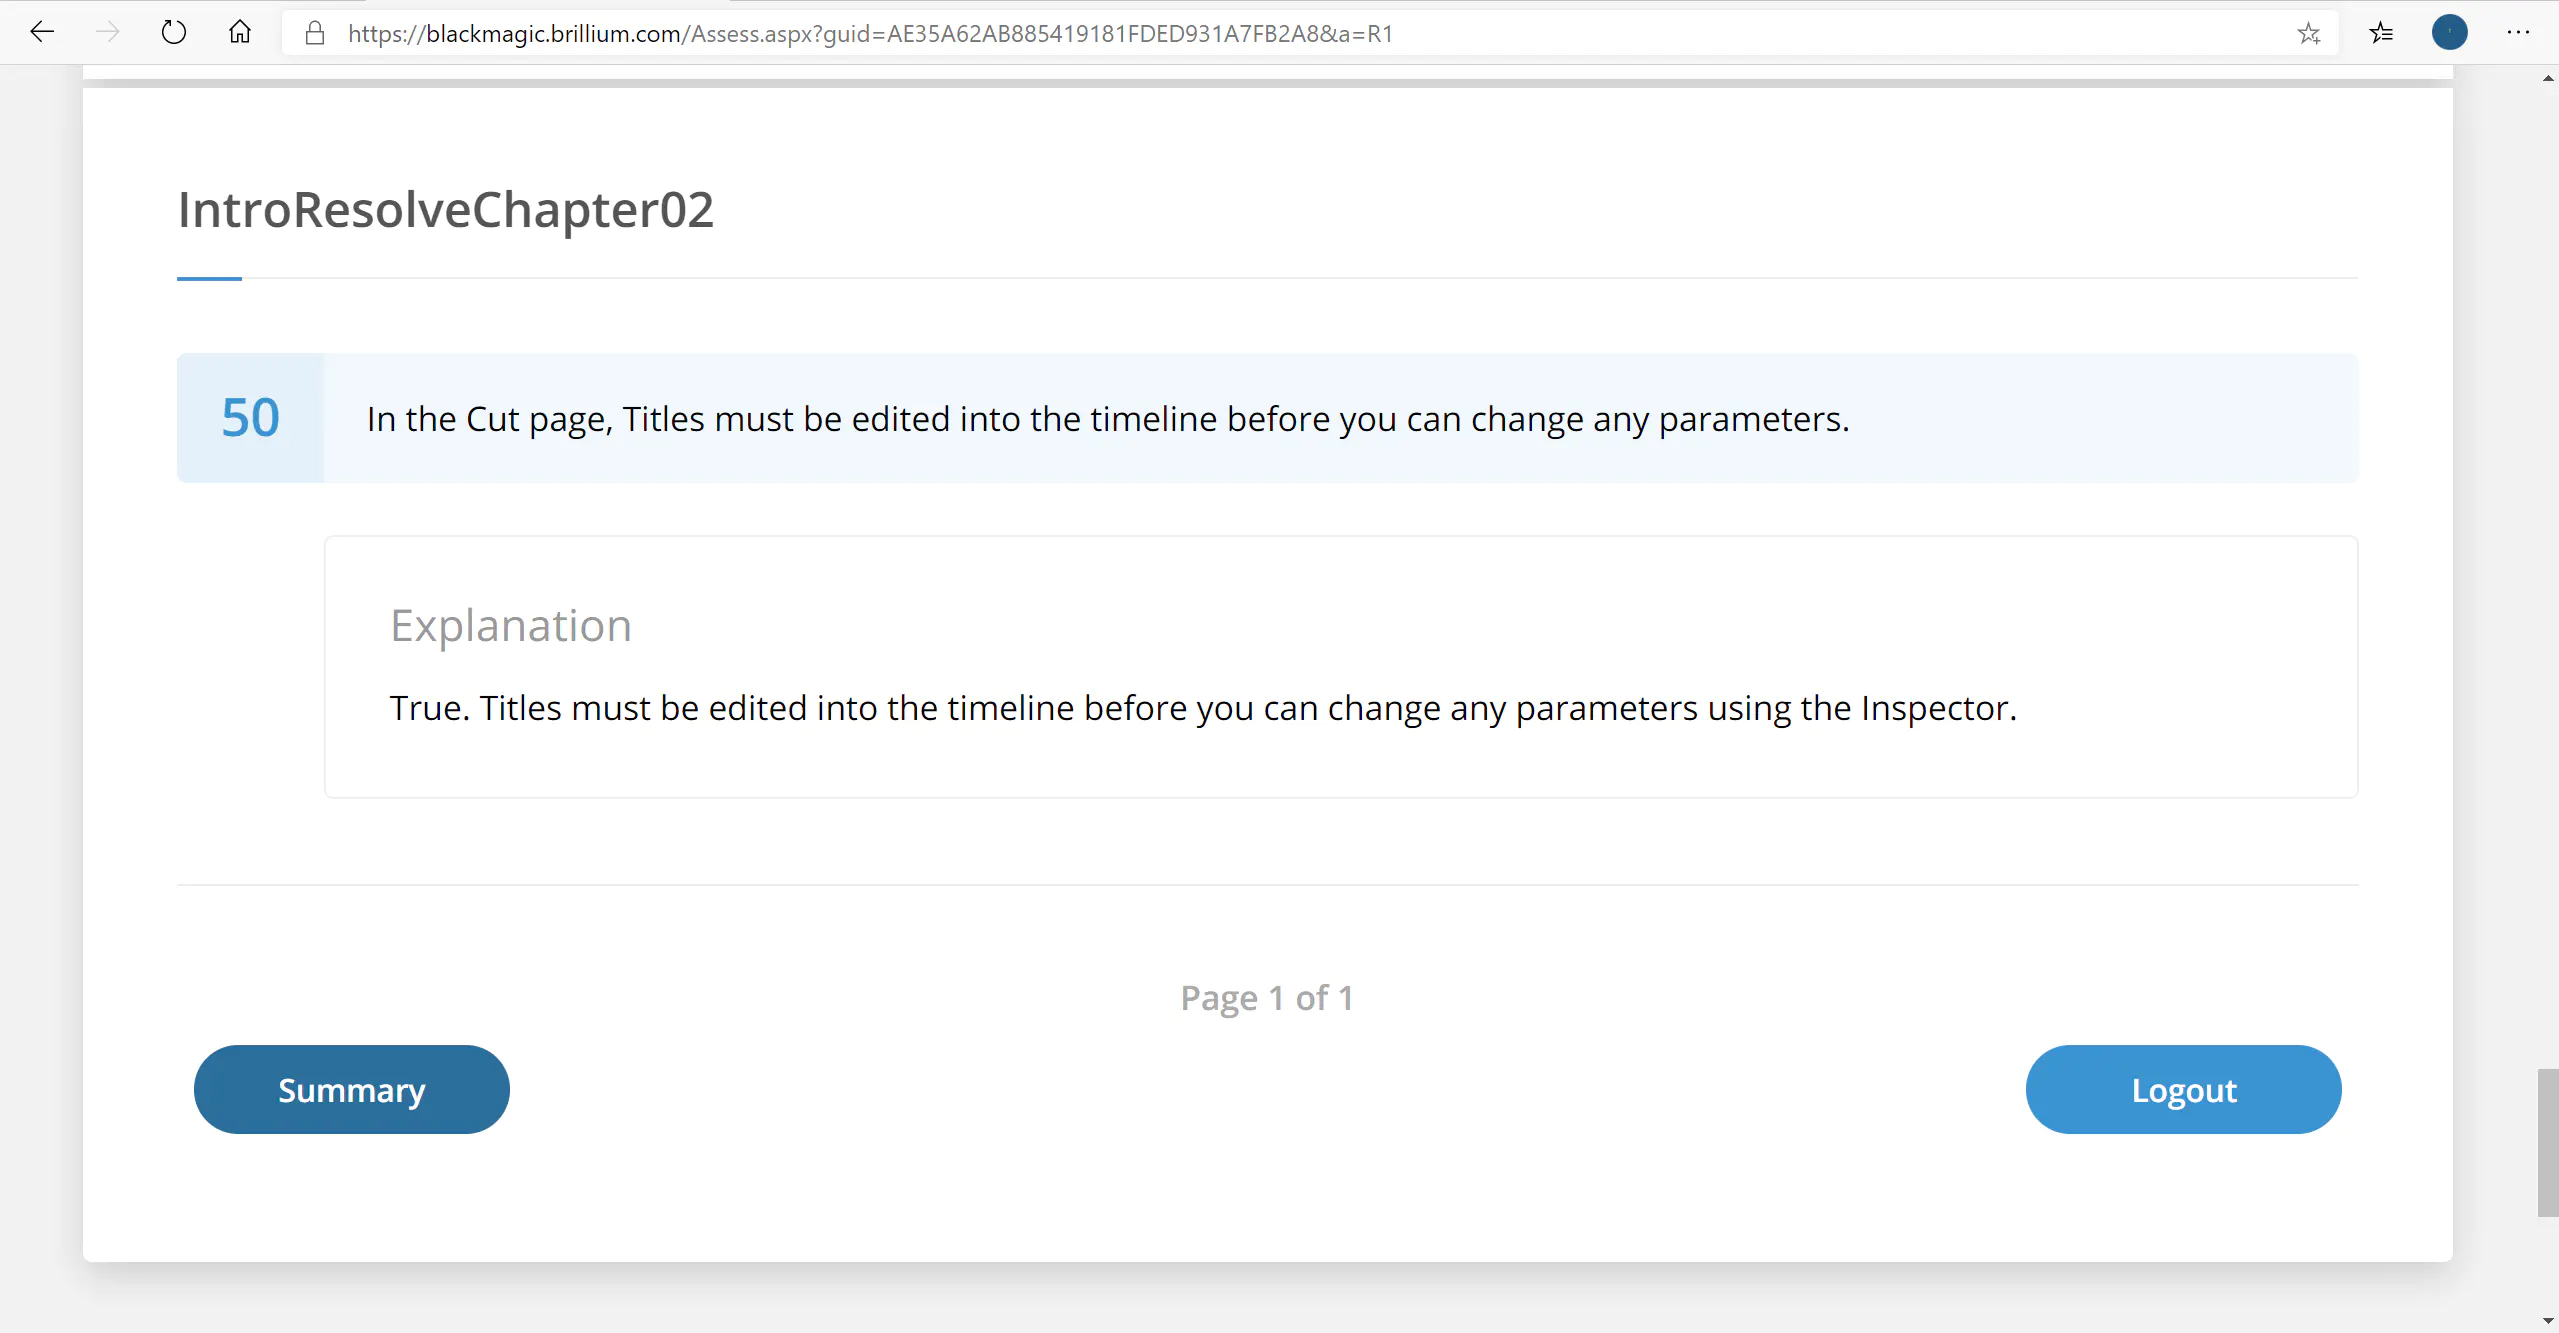Open the user profile avatar
This screenshot has height=1333, width=2559.
tap(2449, 33)
